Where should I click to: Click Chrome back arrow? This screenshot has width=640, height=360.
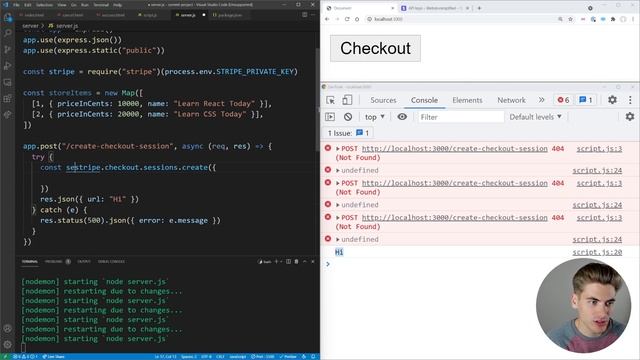327,19
